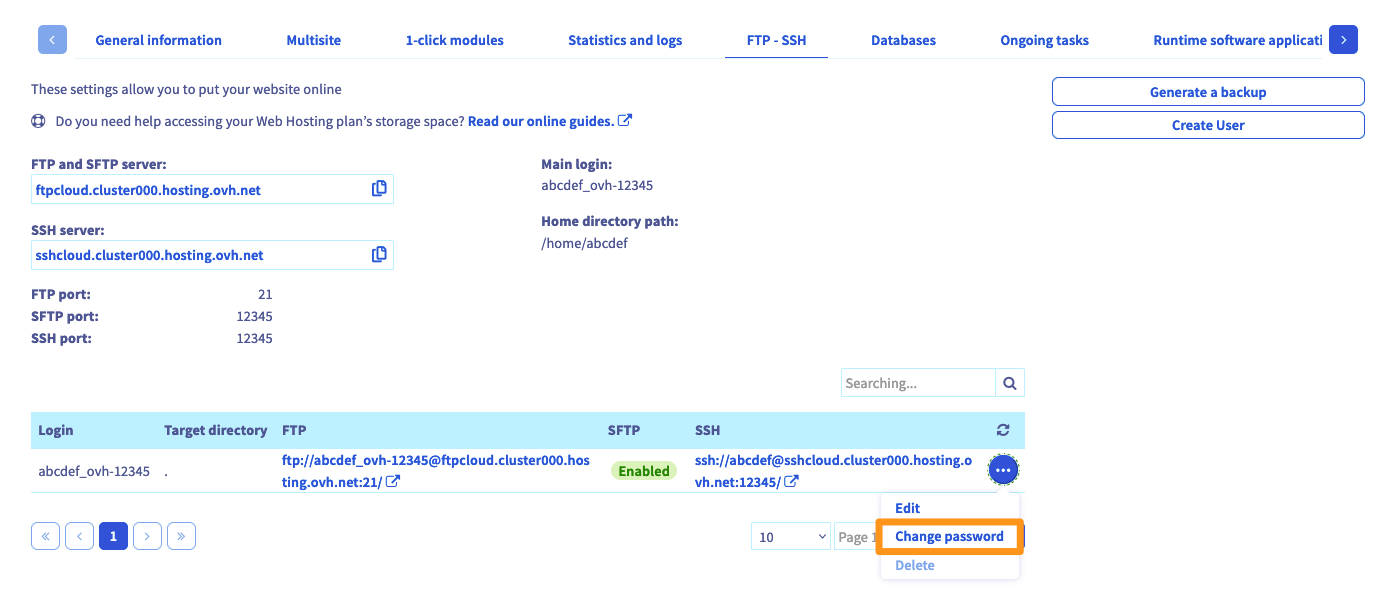Open the Statistics and logs tab

coord(625,41)
